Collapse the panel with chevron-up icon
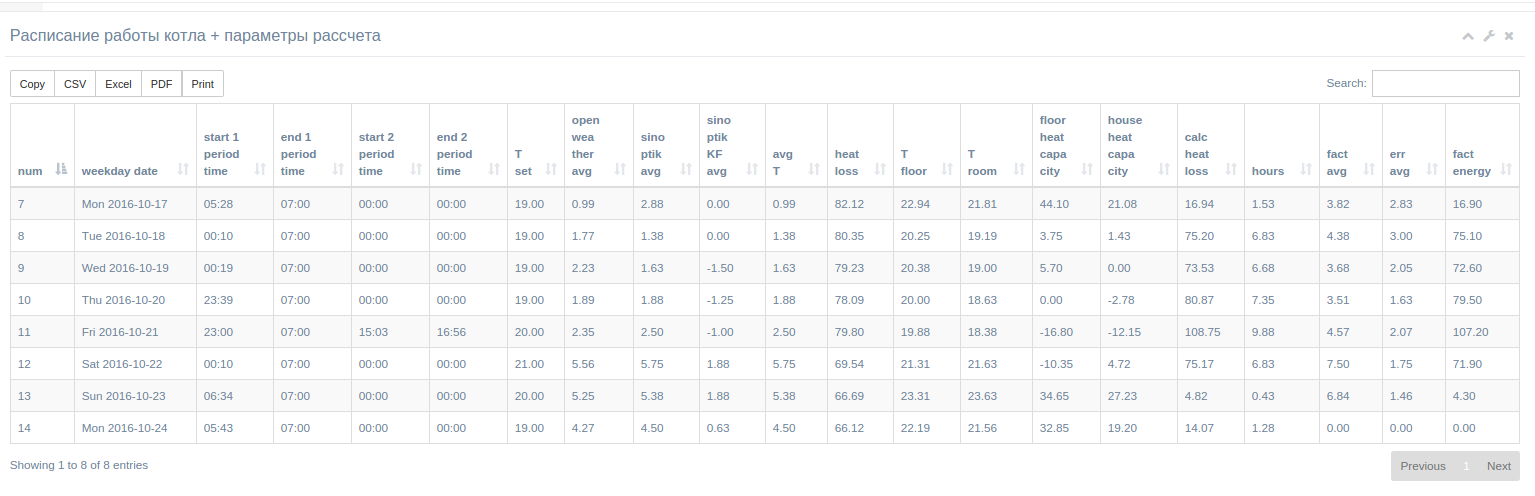Image resolution: width=1535 pixels, height=496 pixels. [1468, 36]
